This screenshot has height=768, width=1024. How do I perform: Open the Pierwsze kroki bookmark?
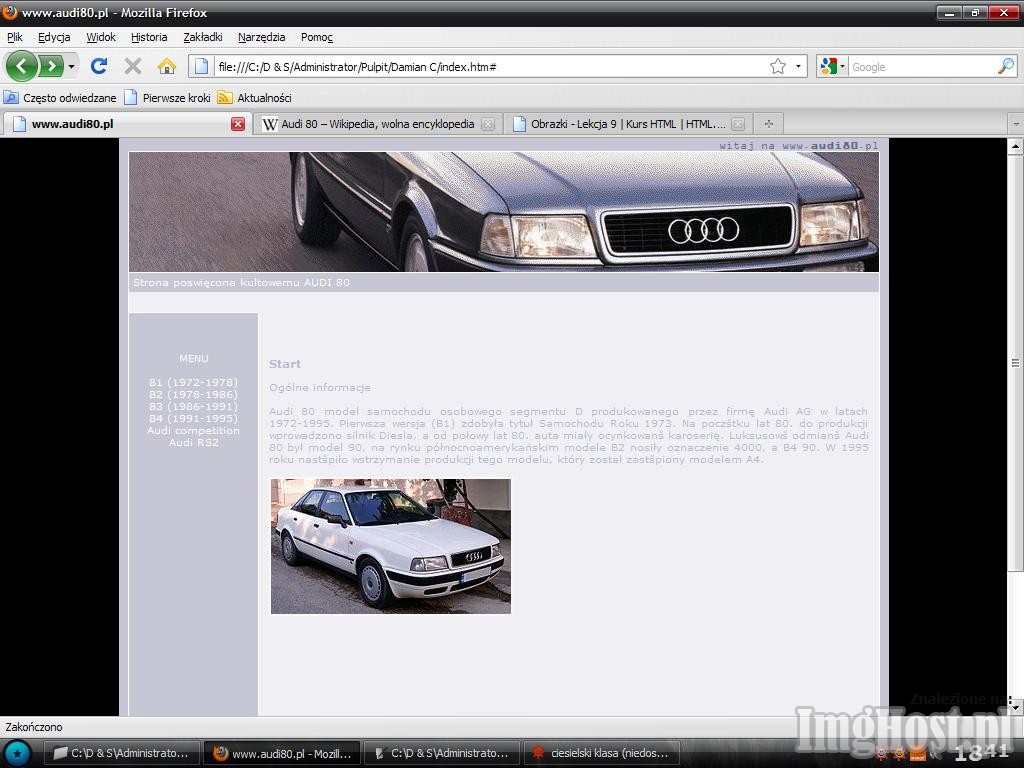(168, 98)
